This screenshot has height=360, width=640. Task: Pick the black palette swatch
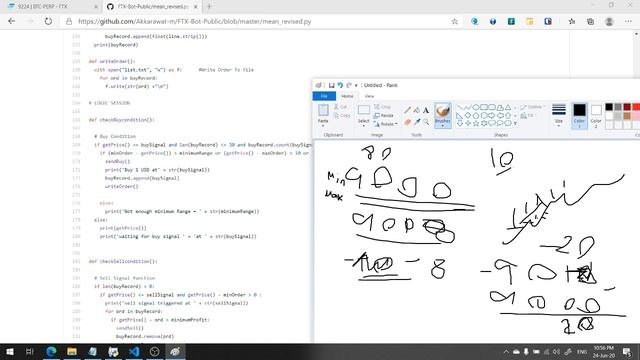point(609,107)
